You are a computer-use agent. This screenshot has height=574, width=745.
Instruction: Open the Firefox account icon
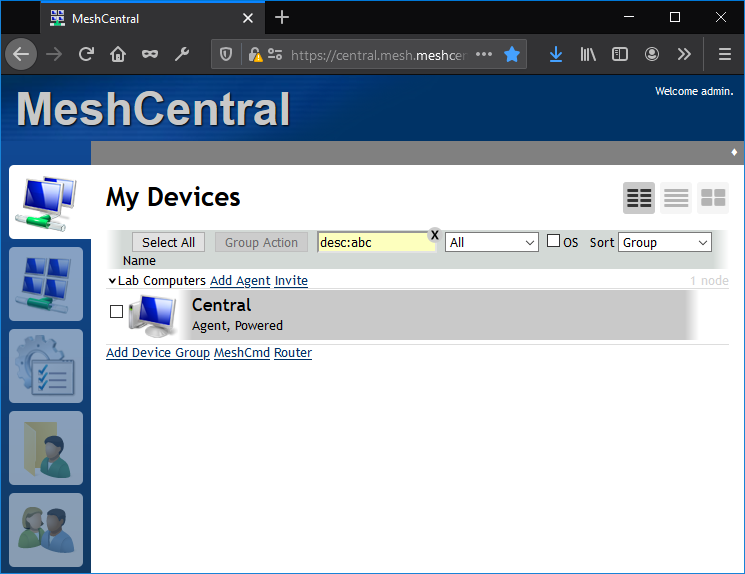click(651, 54)
